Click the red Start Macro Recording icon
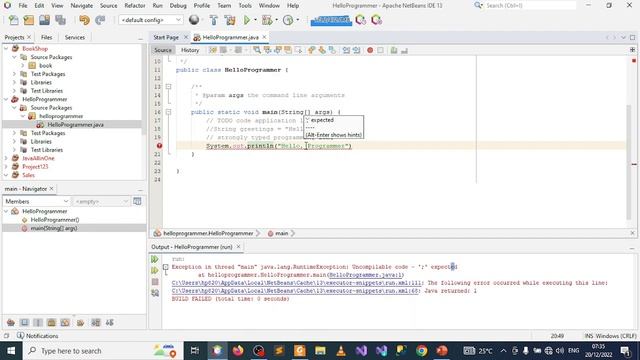Image resolution: width=640 pixels, height=360 pixels. 370,50
